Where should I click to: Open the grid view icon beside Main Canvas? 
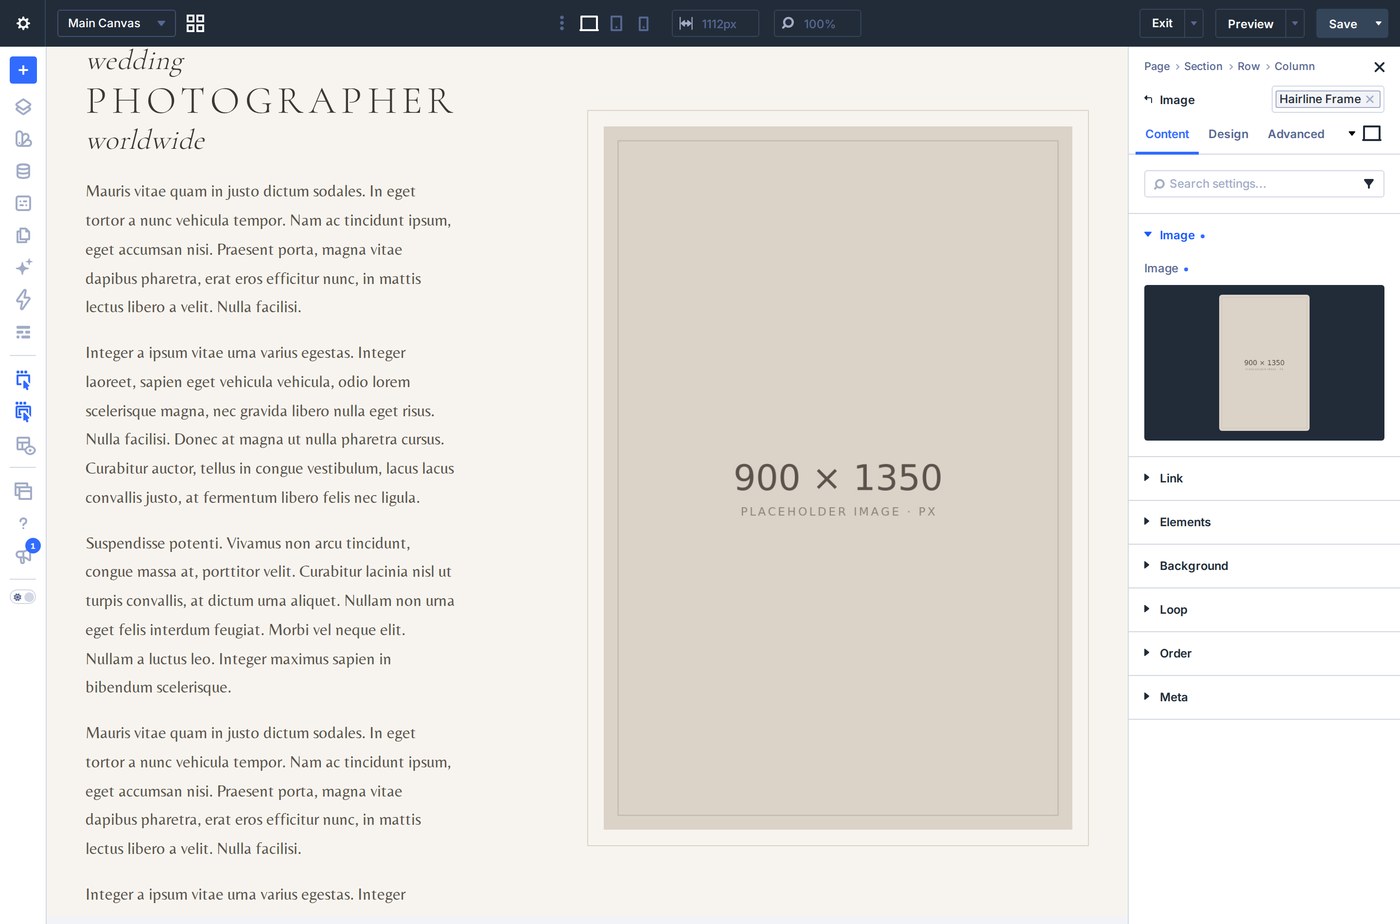coord(195,23)
